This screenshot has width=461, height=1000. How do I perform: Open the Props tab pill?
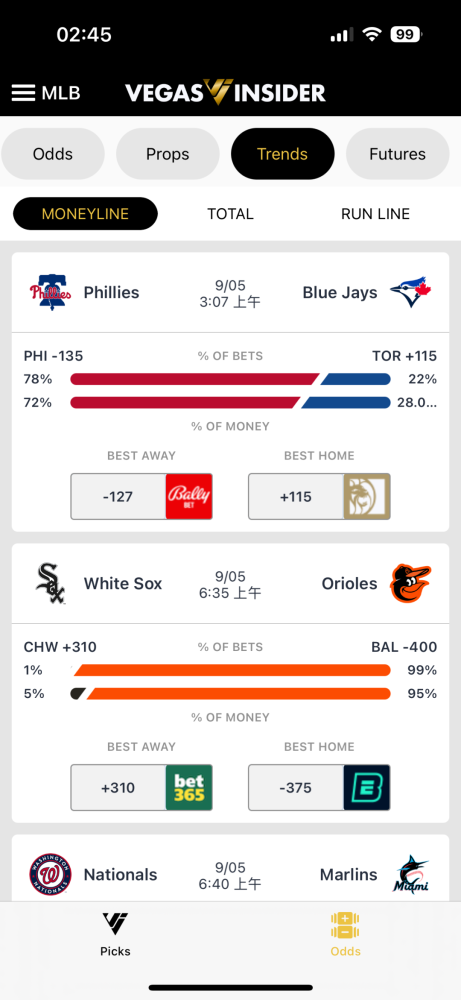(x=168, y=154)
